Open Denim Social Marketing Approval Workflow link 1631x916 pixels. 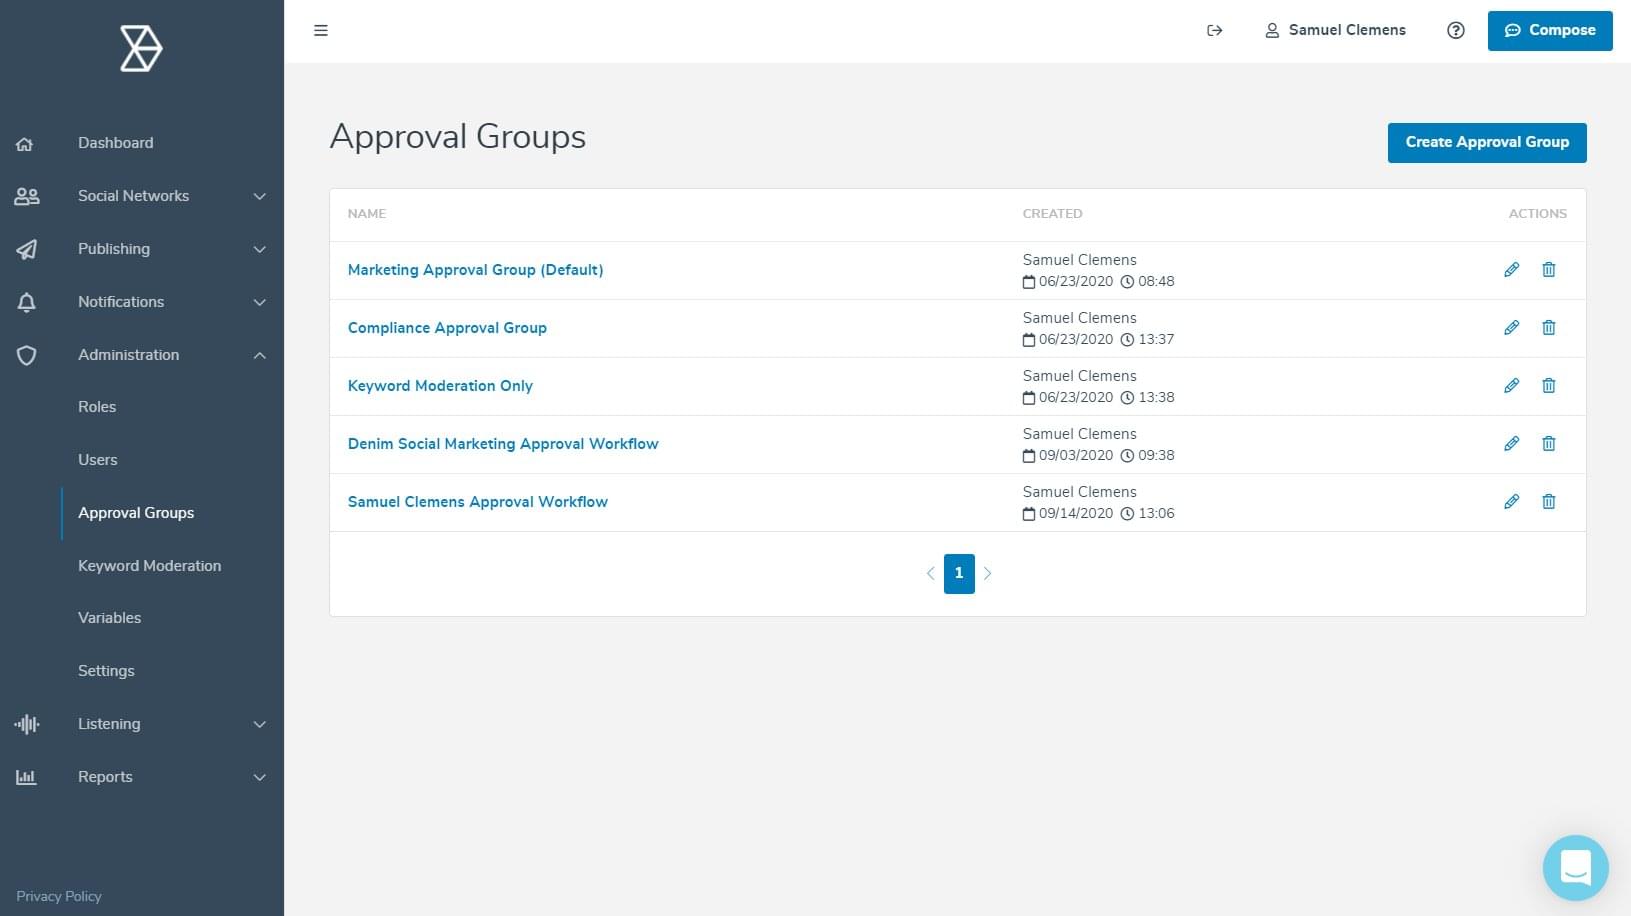click(503, 444)
